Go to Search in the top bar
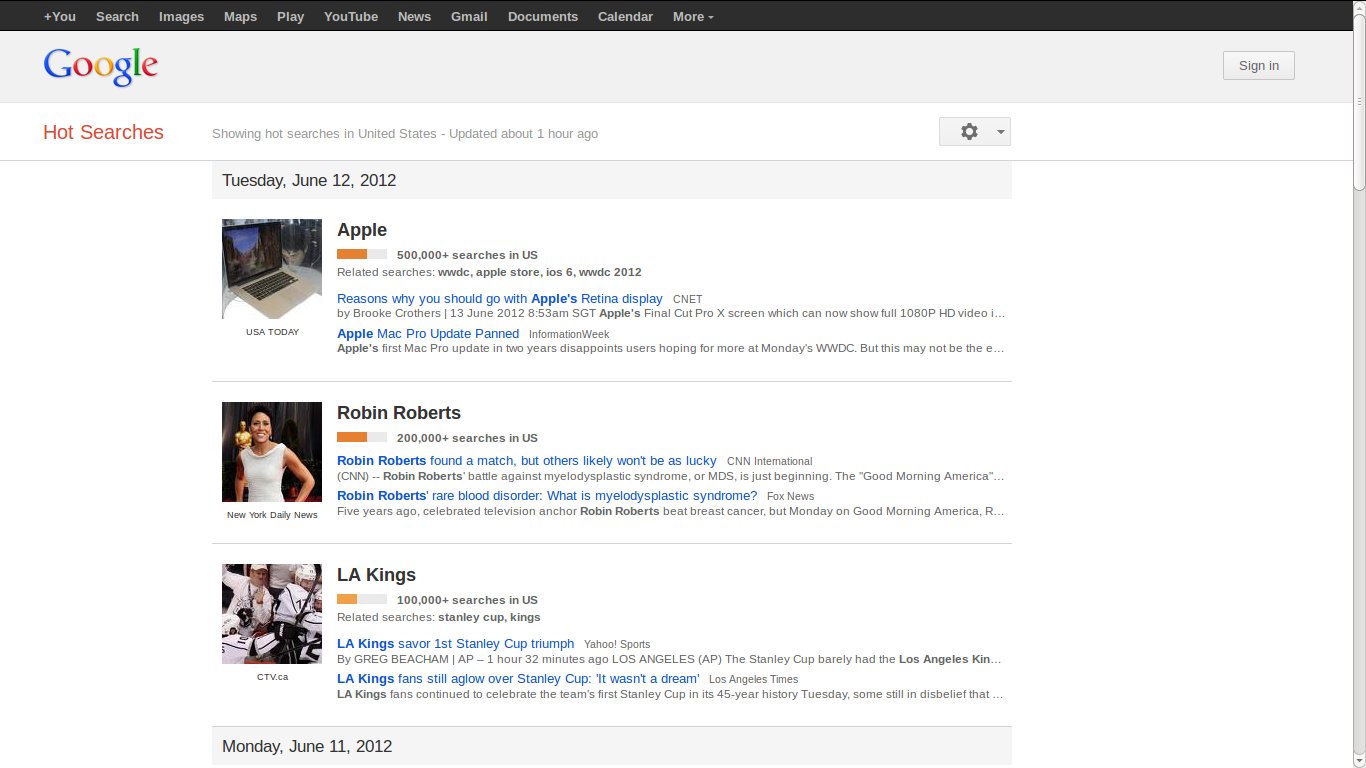Image resolution: width=1366 pixels, height=768 pixels. pos(117,16)
